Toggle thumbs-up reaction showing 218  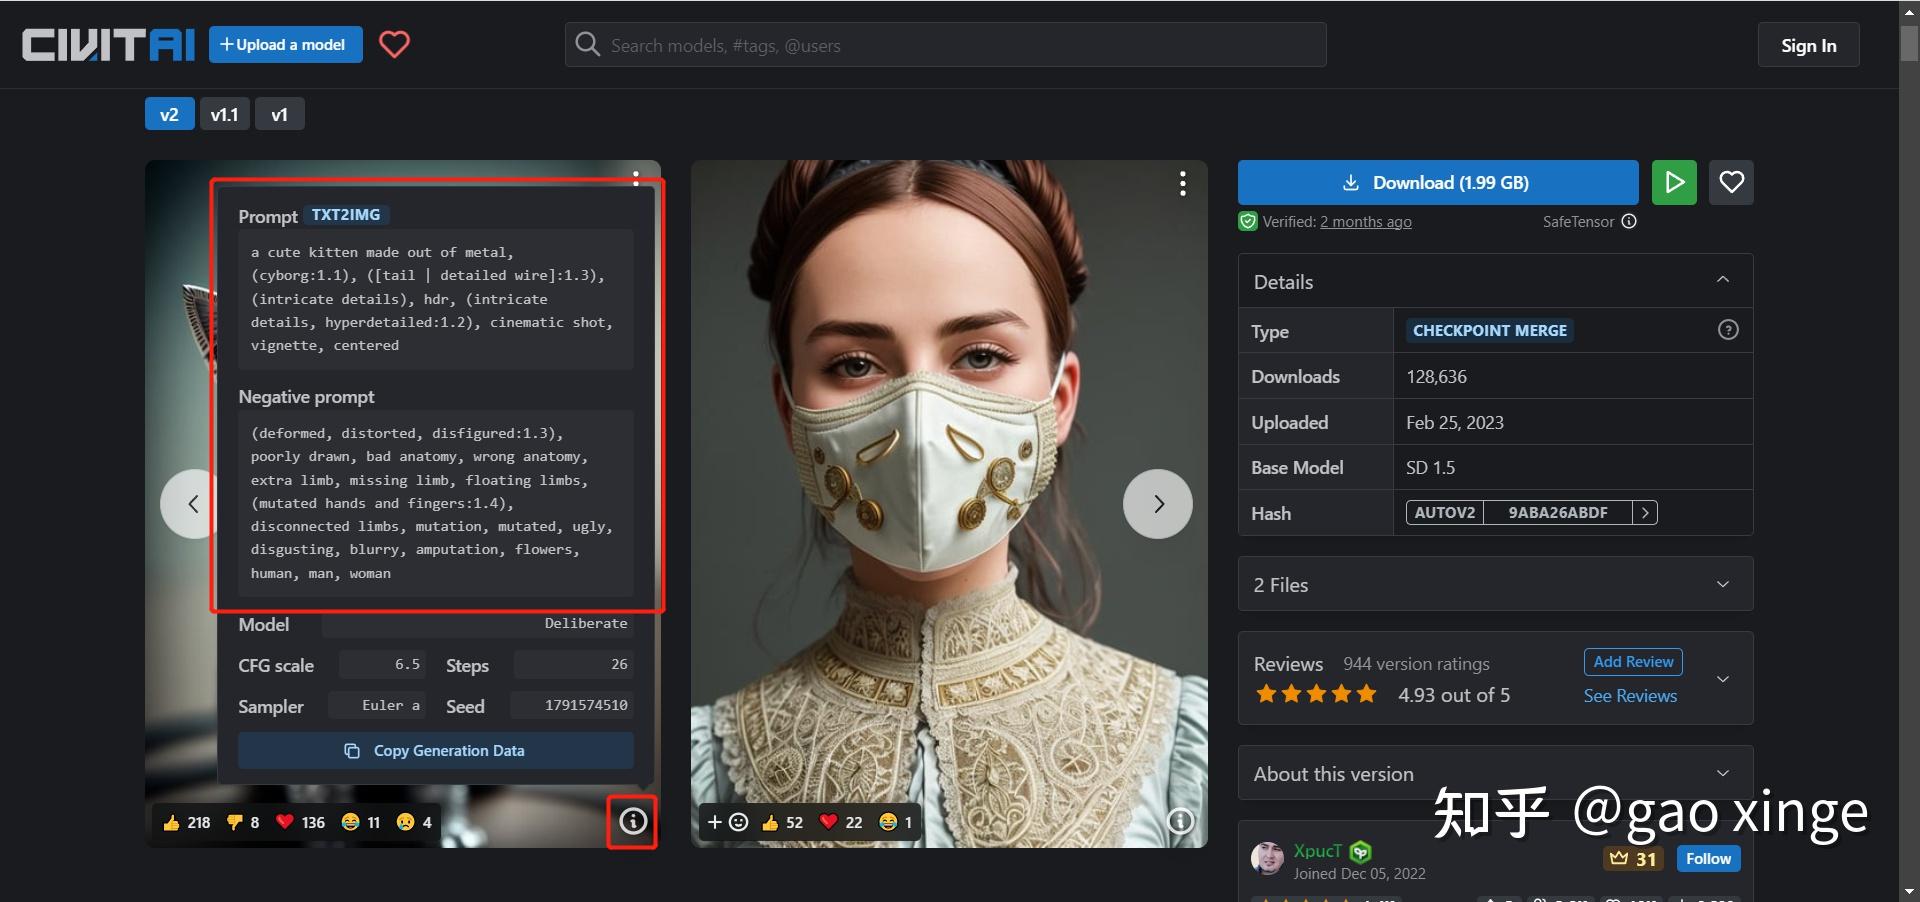click(187, 822)
